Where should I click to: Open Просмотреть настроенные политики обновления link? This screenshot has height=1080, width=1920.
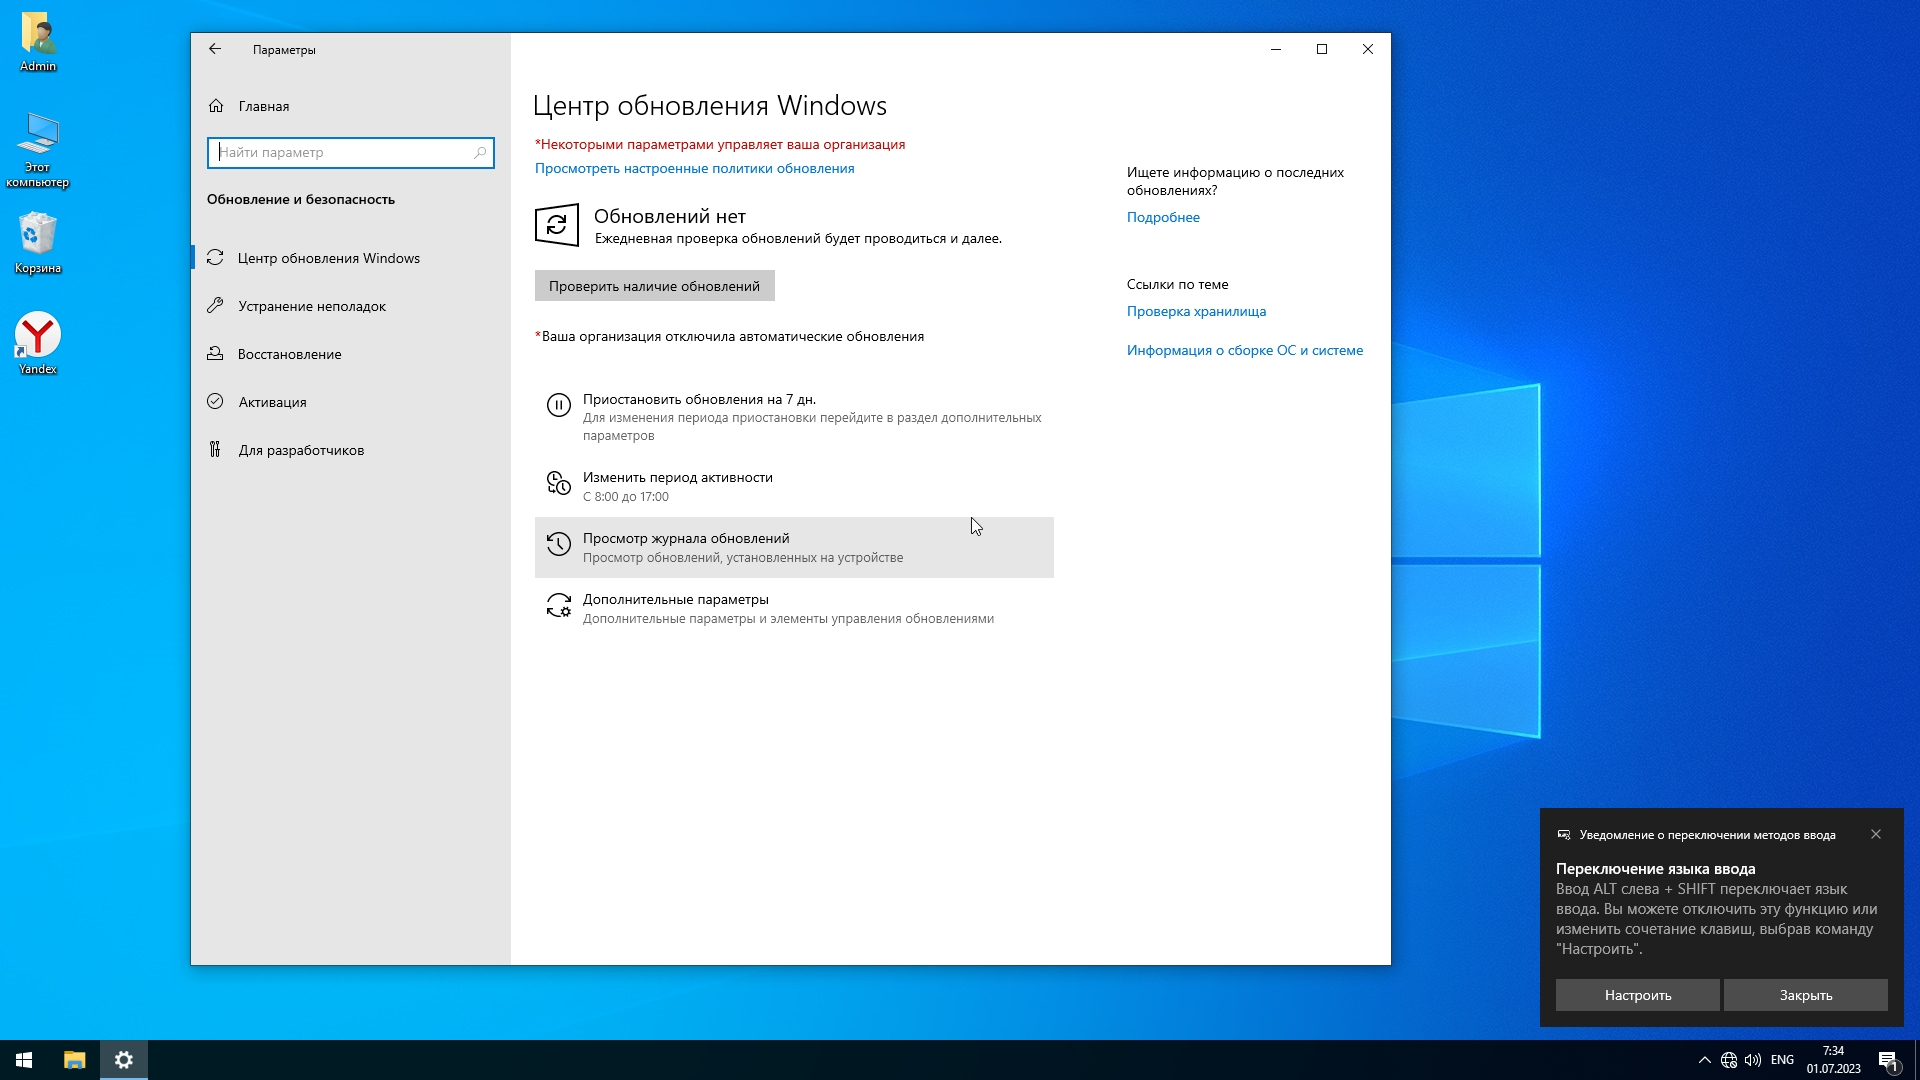click(x=694, y=168)
